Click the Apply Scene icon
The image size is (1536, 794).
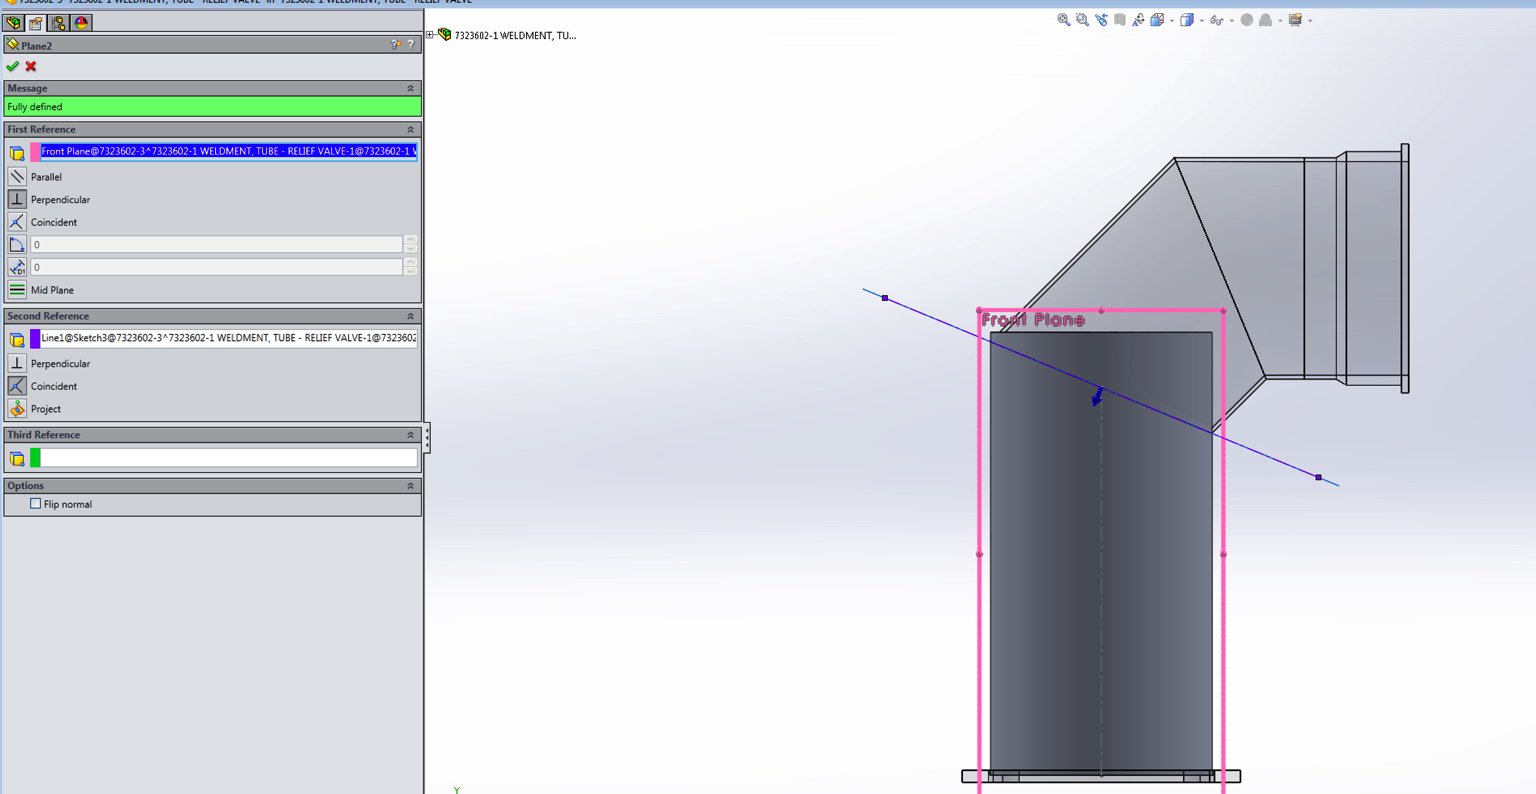(x=1265, y=19)
